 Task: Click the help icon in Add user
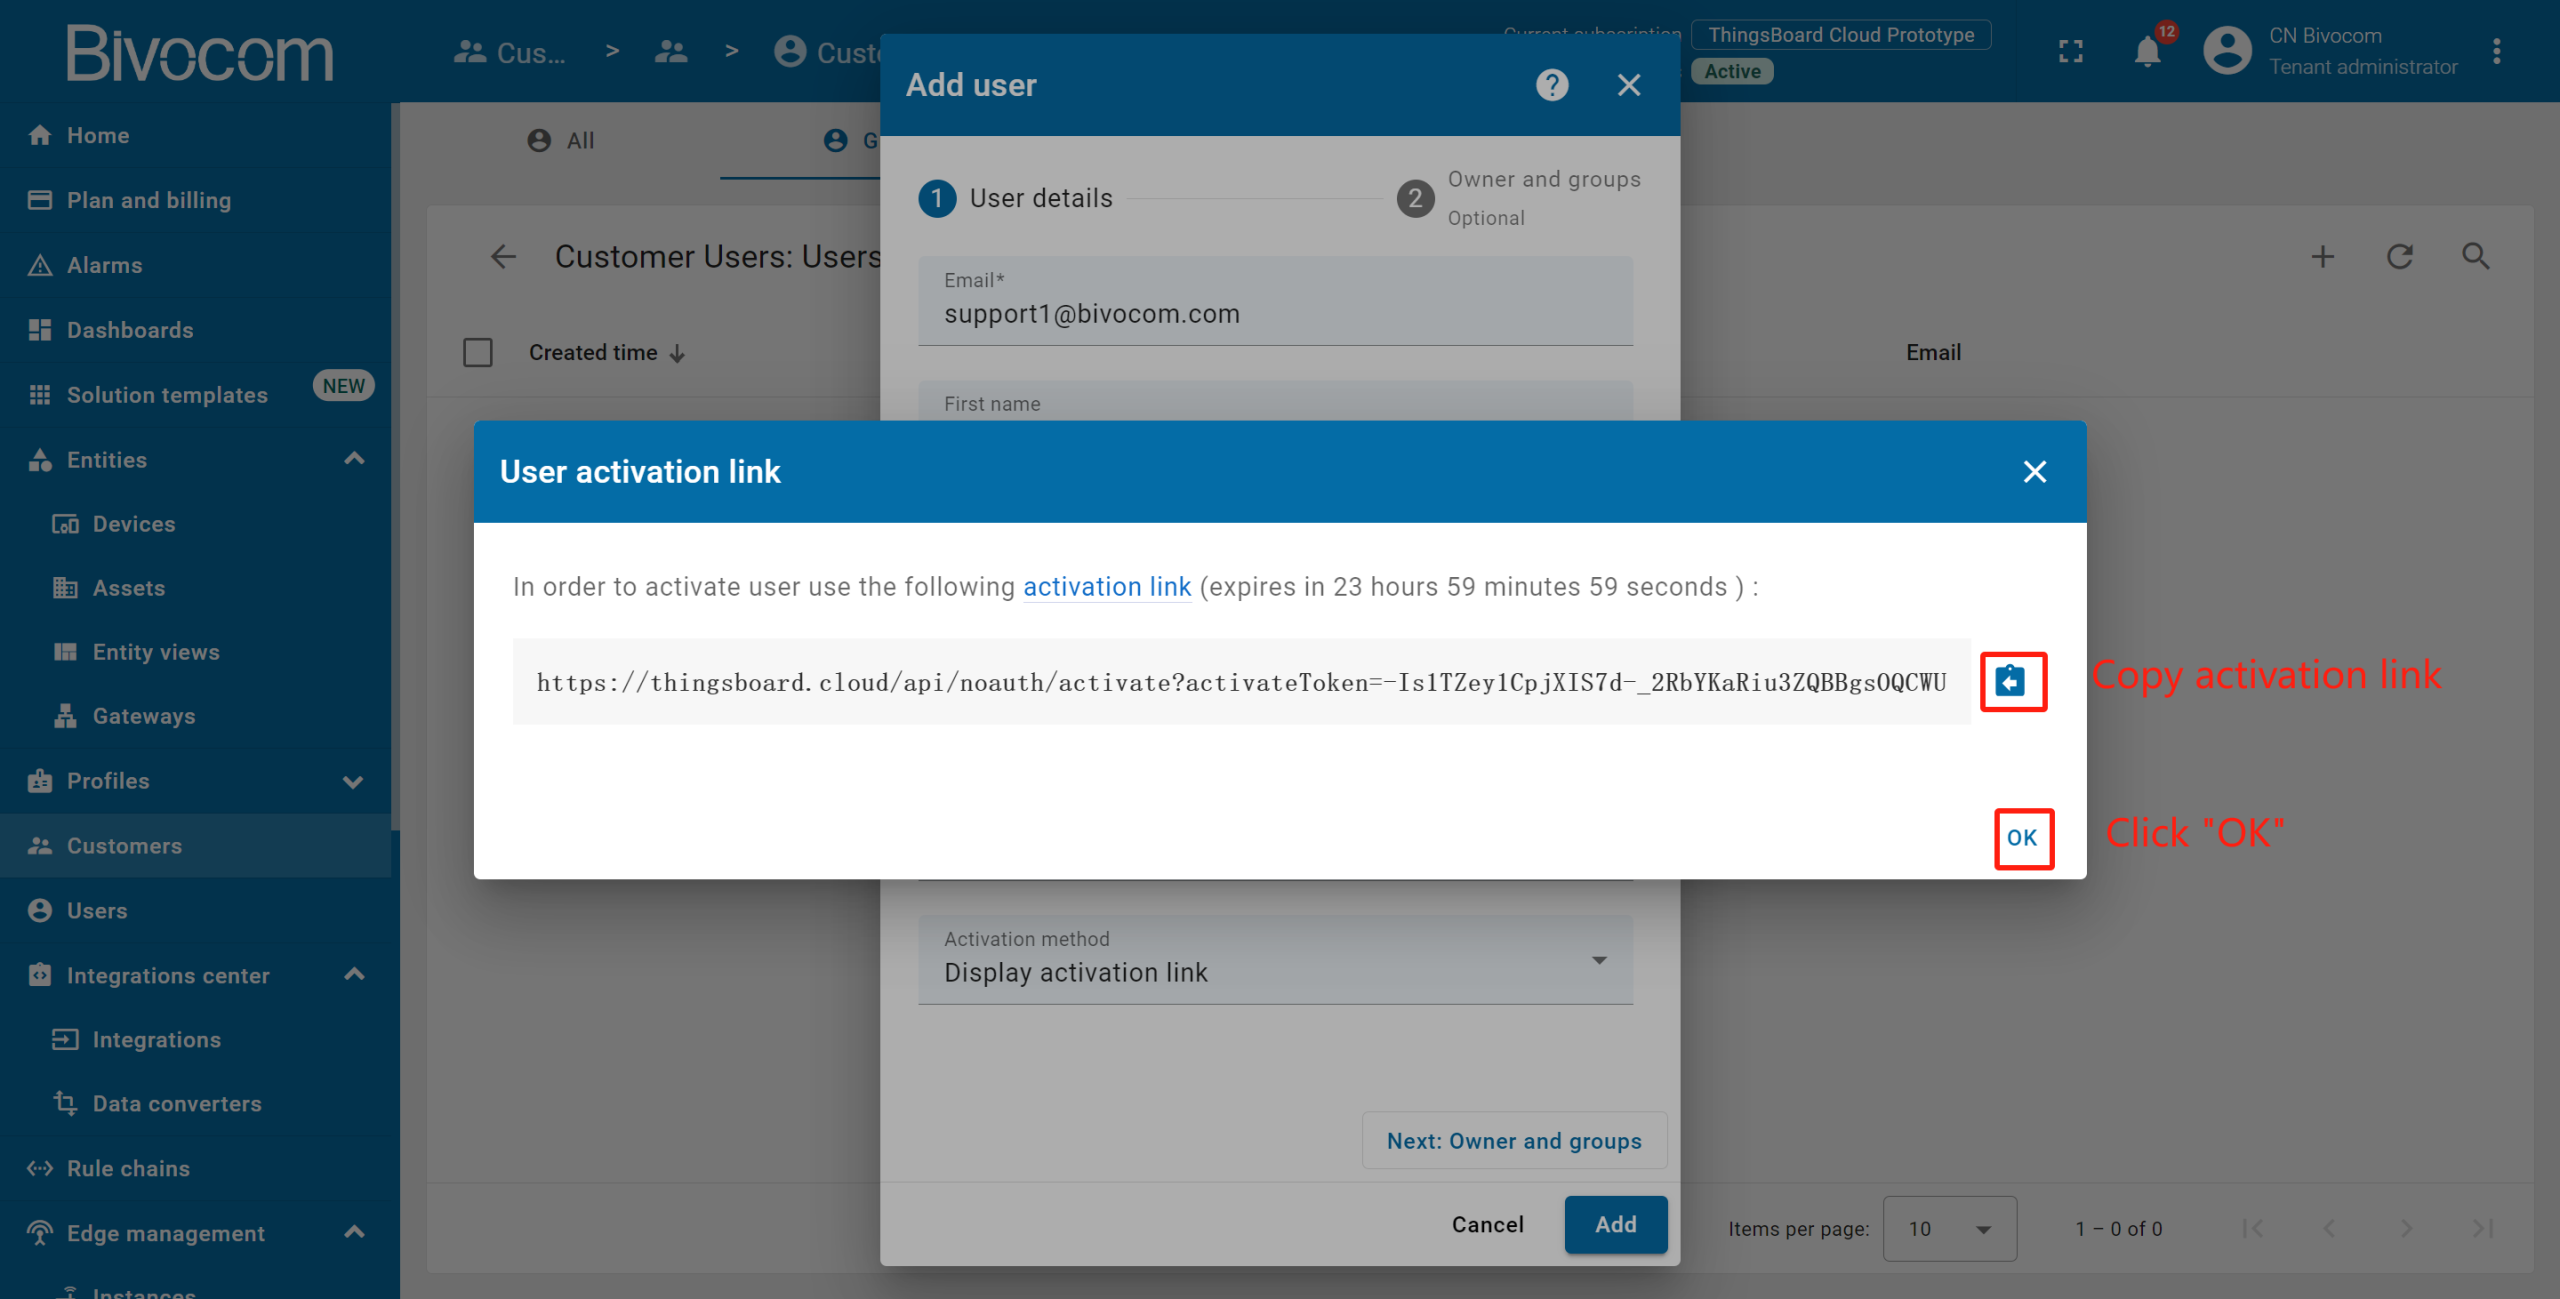tap(1551, 85)
